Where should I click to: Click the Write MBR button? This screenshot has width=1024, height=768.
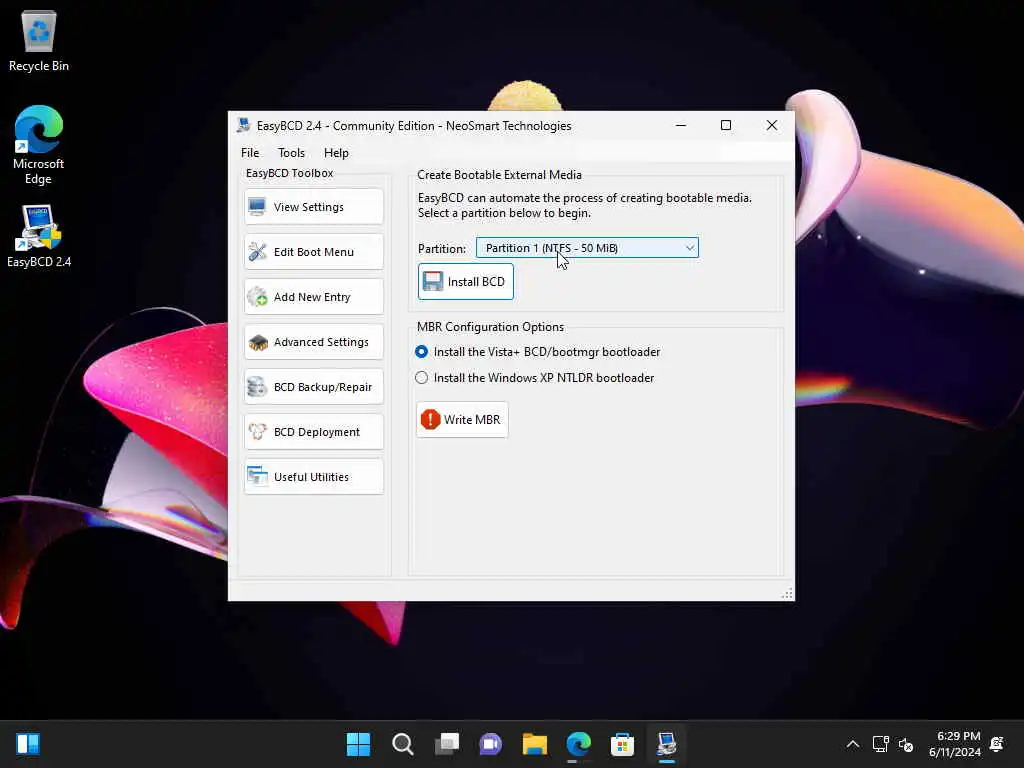tap(462, 419)
